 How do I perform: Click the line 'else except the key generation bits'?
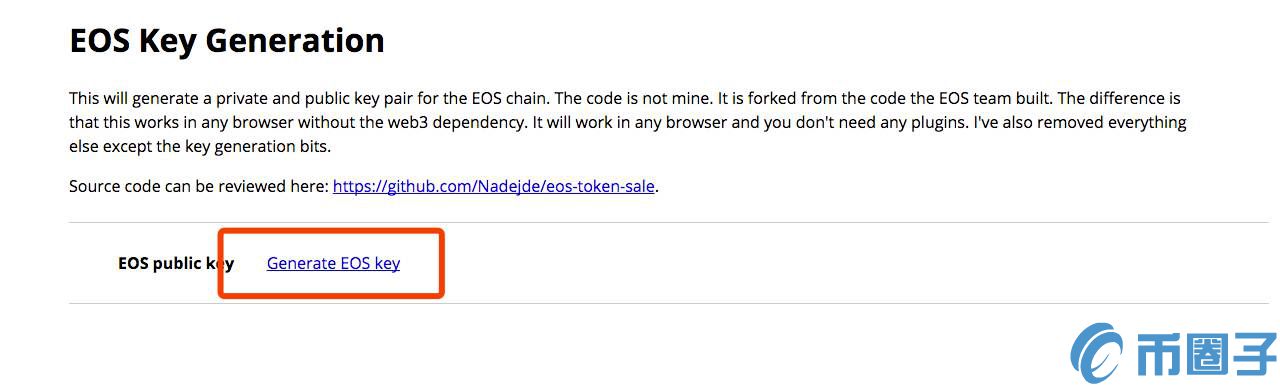(x=199, y=147)
